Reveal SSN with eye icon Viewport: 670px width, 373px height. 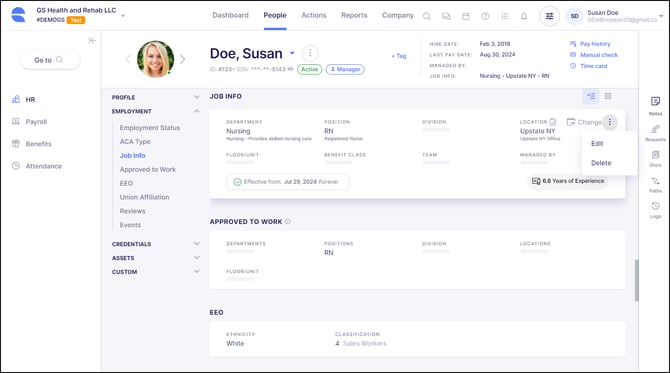(x=291, y=69)
